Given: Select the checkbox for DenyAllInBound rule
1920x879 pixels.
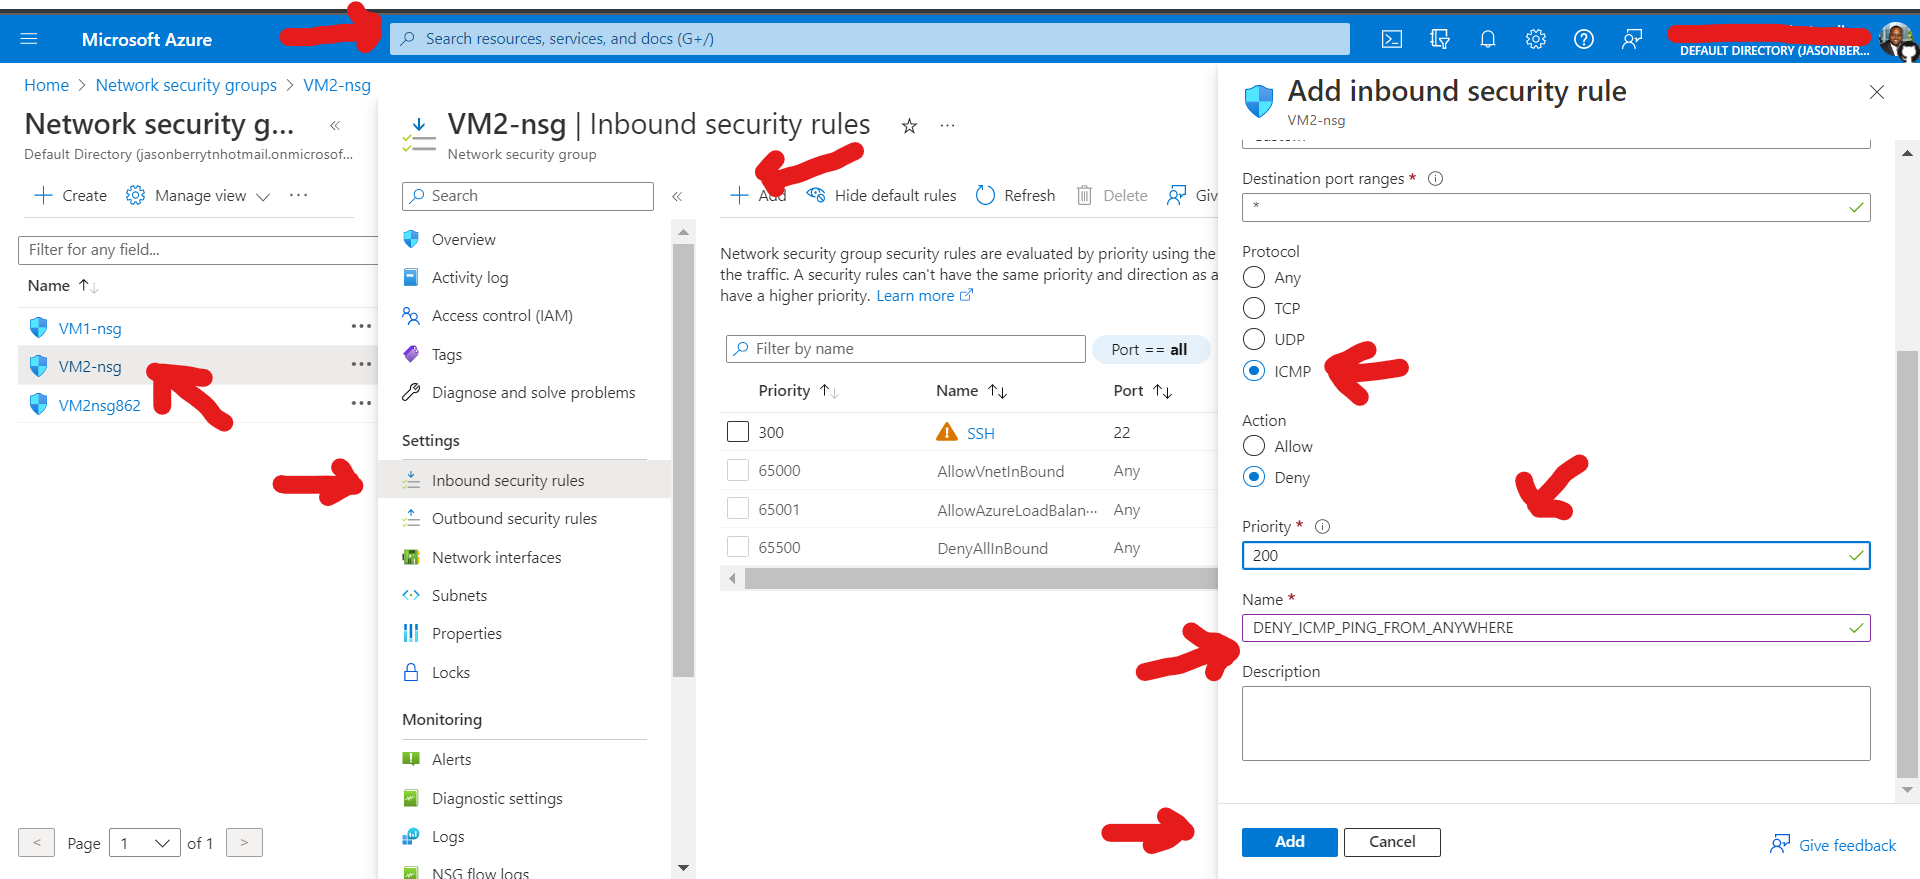Looking at the screenshot, I should (738, 547).
